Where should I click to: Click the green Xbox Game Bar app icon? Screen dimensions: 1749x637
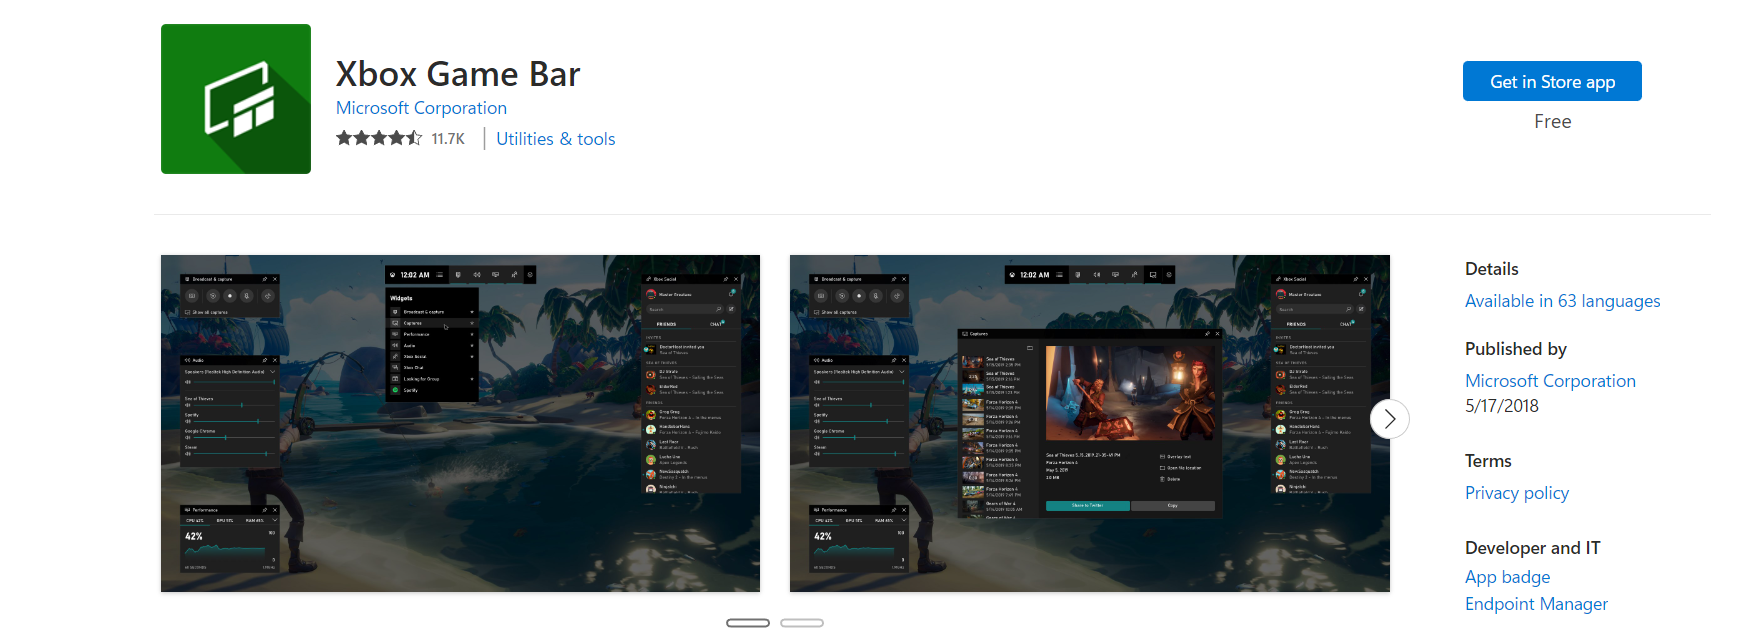coord(236,99)
